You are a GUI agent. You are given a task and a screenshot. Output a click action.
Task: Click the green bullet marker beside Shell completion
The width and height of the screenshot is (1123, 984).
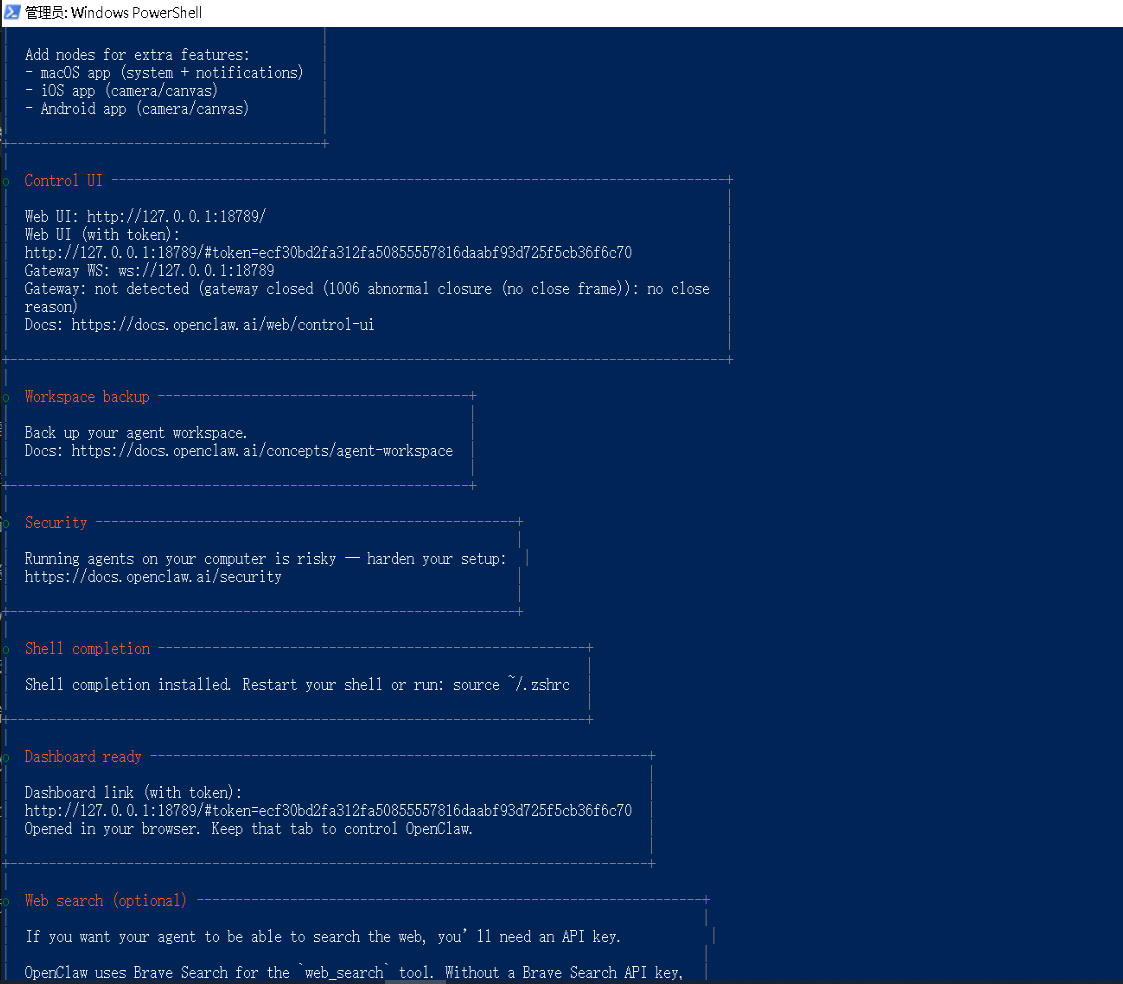pos(6,650)
